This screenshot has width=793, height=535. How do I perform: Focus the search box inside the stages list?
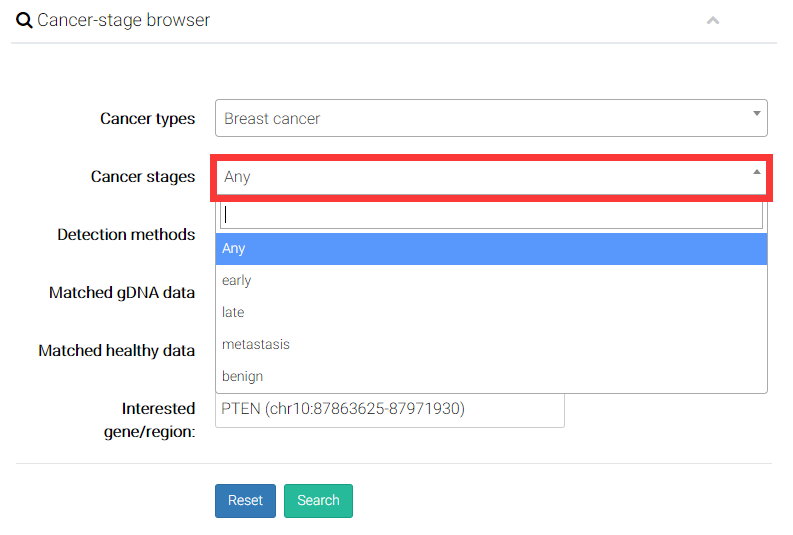coord(491,214)
